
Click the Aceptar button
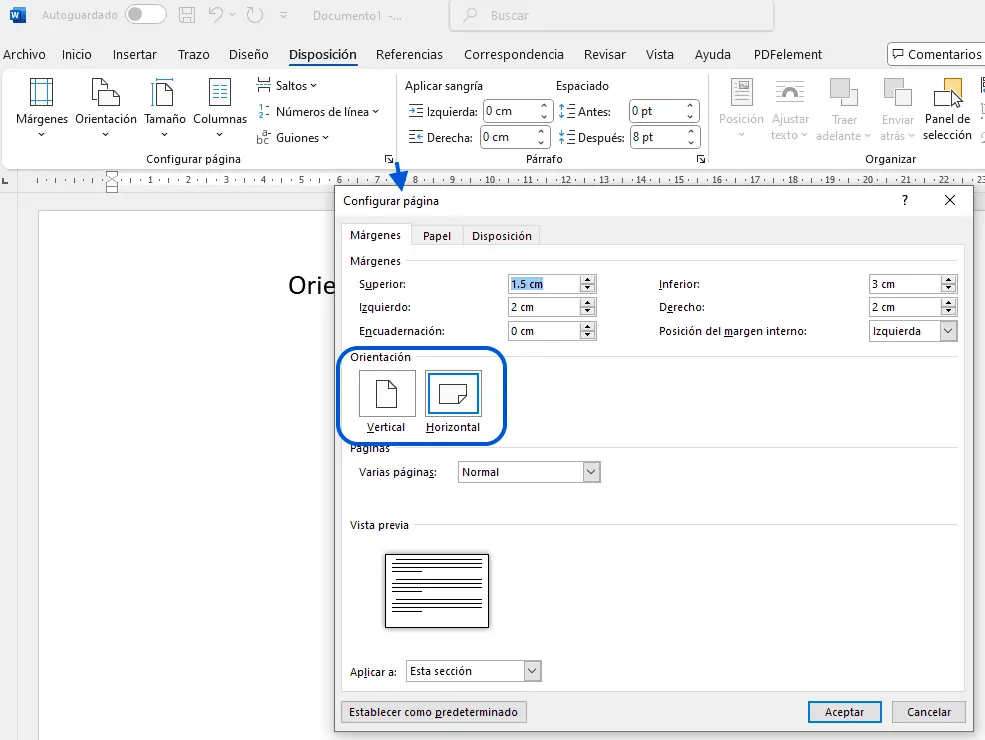click(x=844, y=712)
